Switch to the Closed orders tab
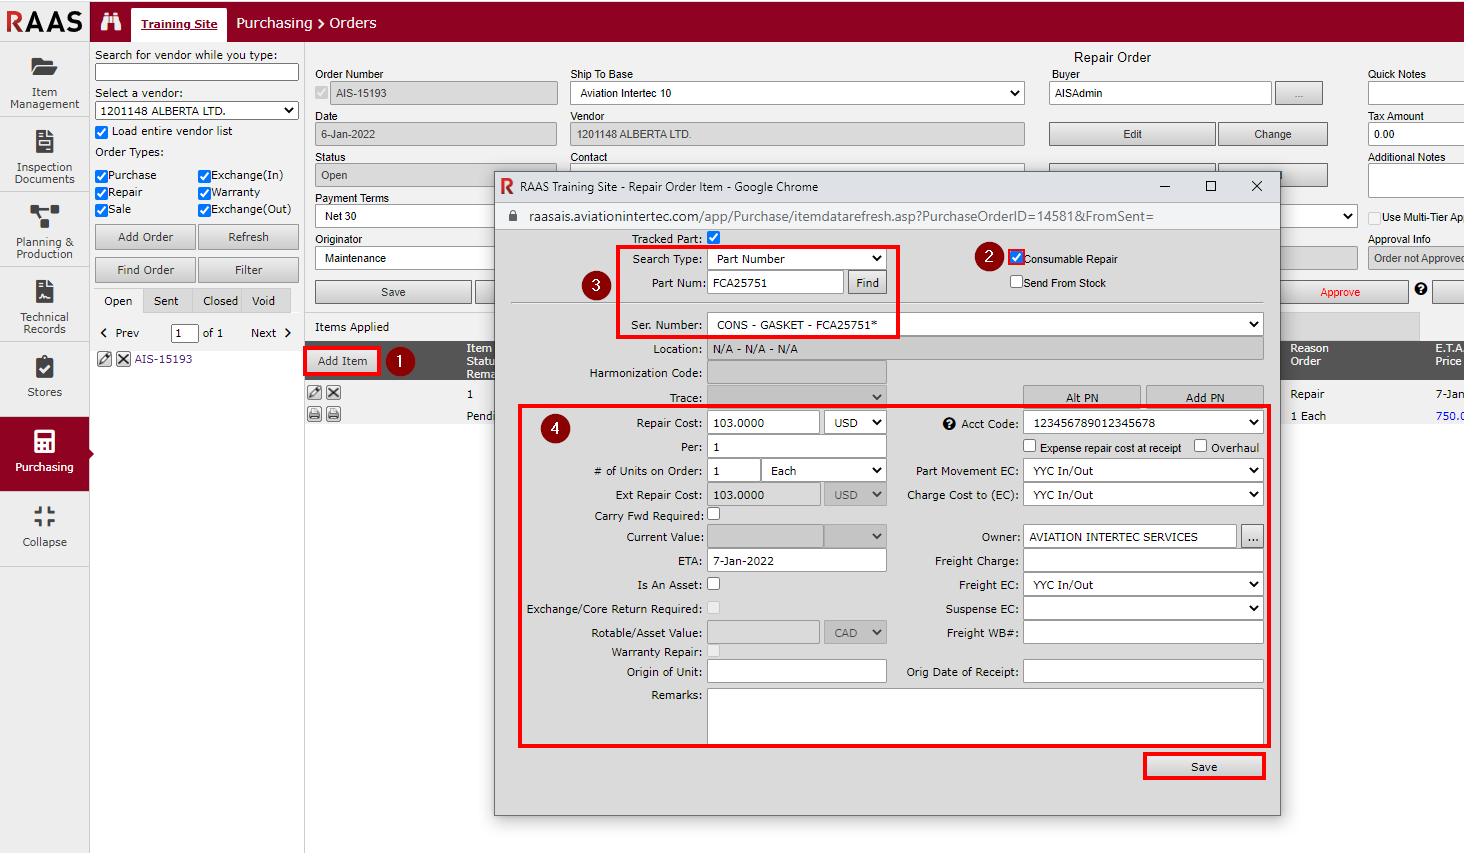The height and width of the screenshot is (853, 1464). click(220, 301)
